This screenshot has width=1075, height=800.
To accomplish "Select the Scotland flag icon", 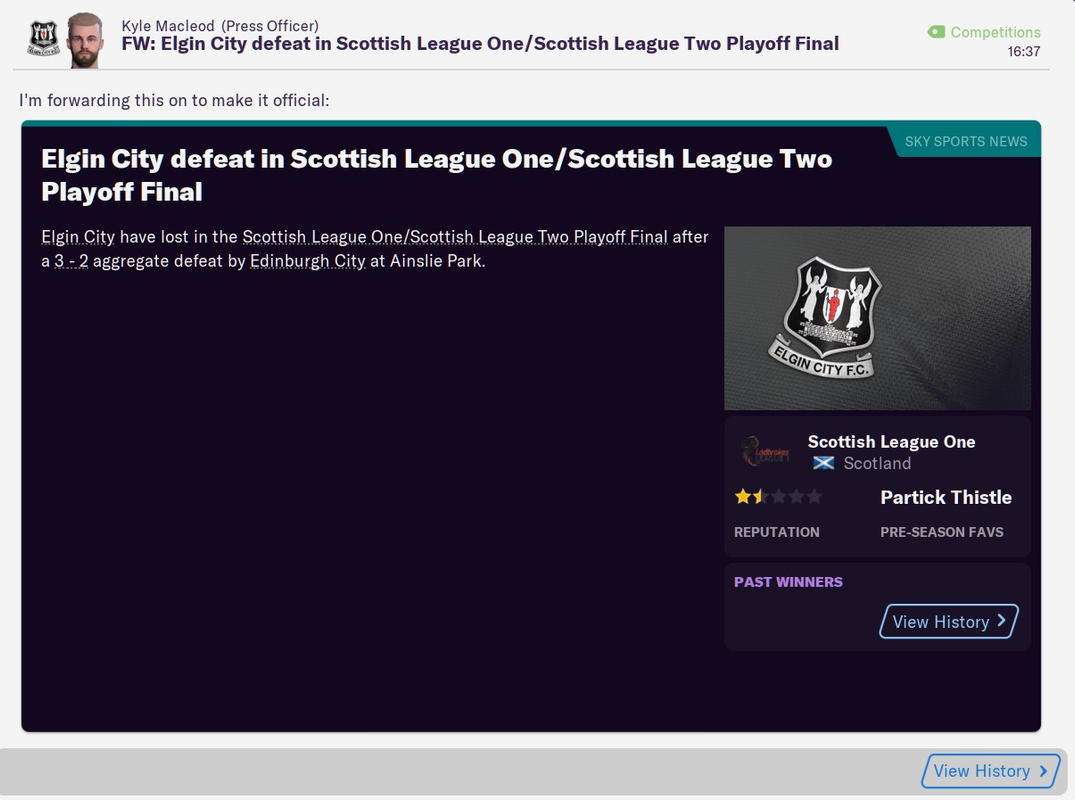I will 823,463.
